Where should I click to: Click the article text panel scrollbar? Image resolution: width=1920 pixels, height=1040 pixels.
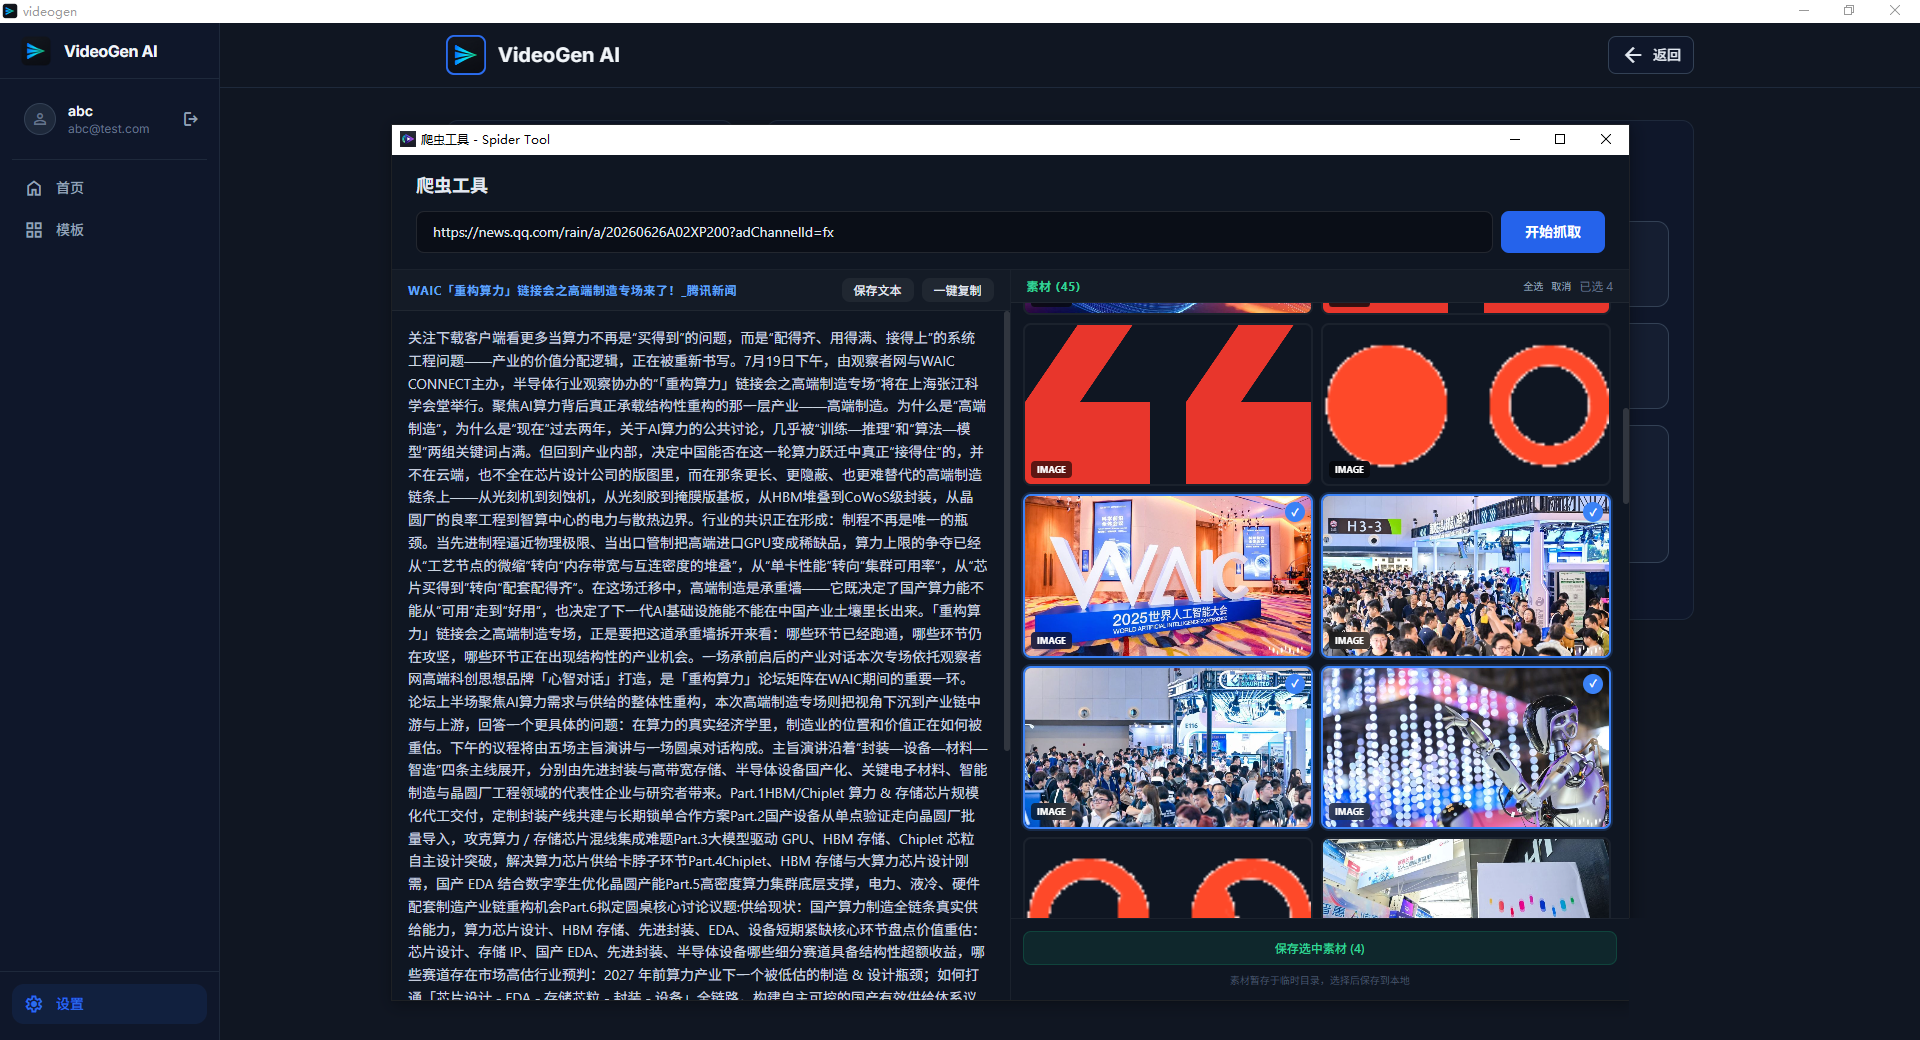1006,530
